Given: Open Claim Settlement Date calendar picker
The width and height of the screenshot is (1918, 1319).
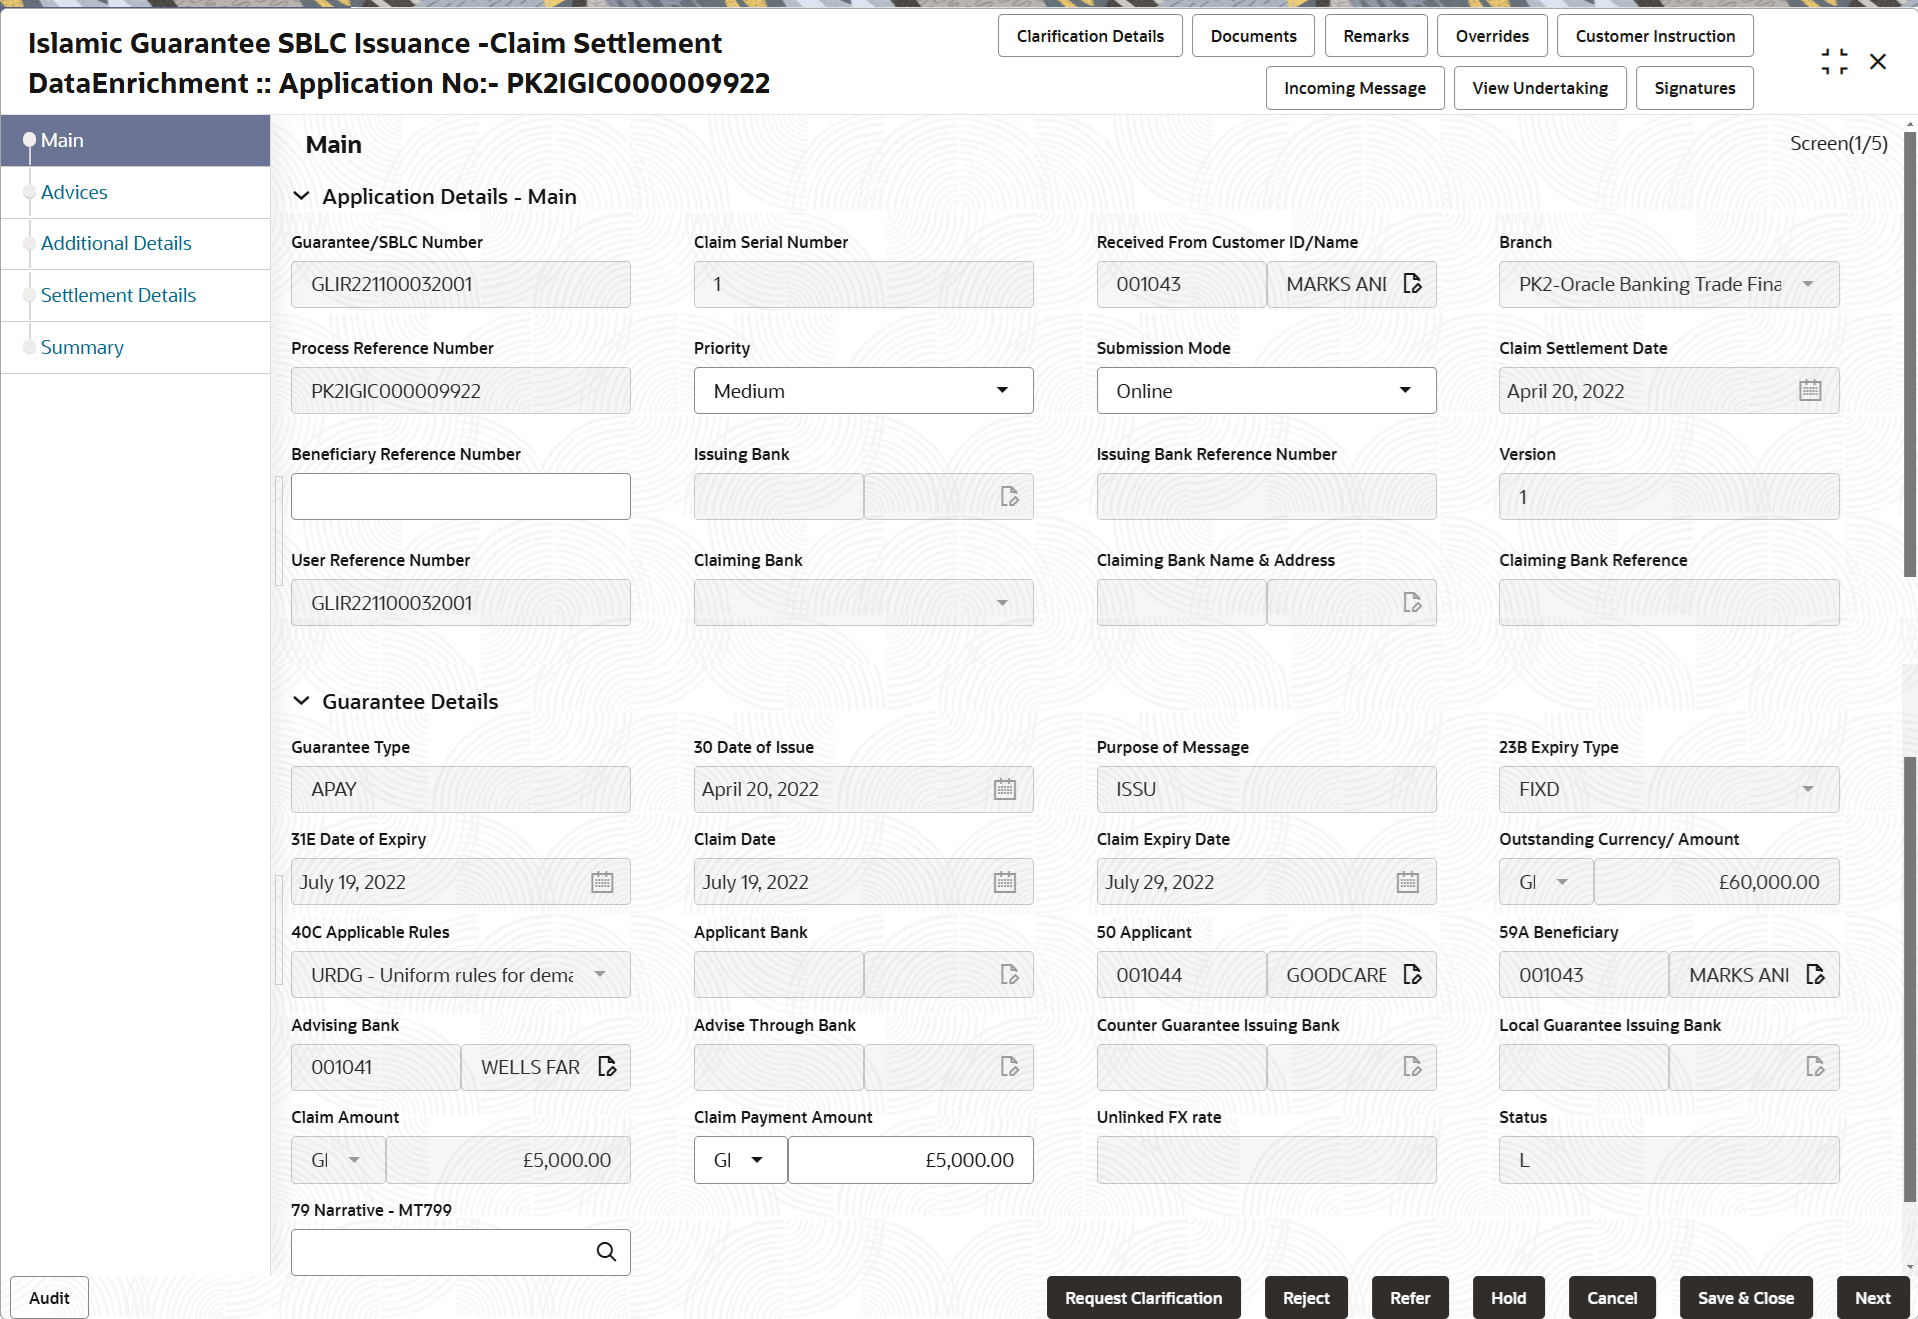Looking at the screenshot, I should coord(1810,391).
